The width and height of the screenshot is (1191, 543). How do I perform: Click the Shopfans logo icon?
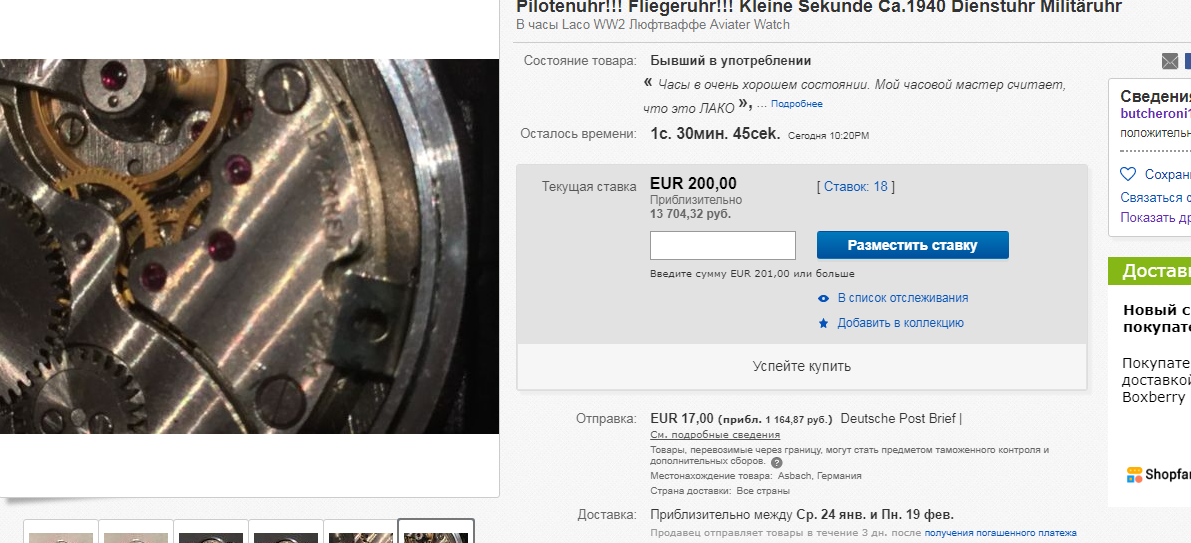point(1134,474)
